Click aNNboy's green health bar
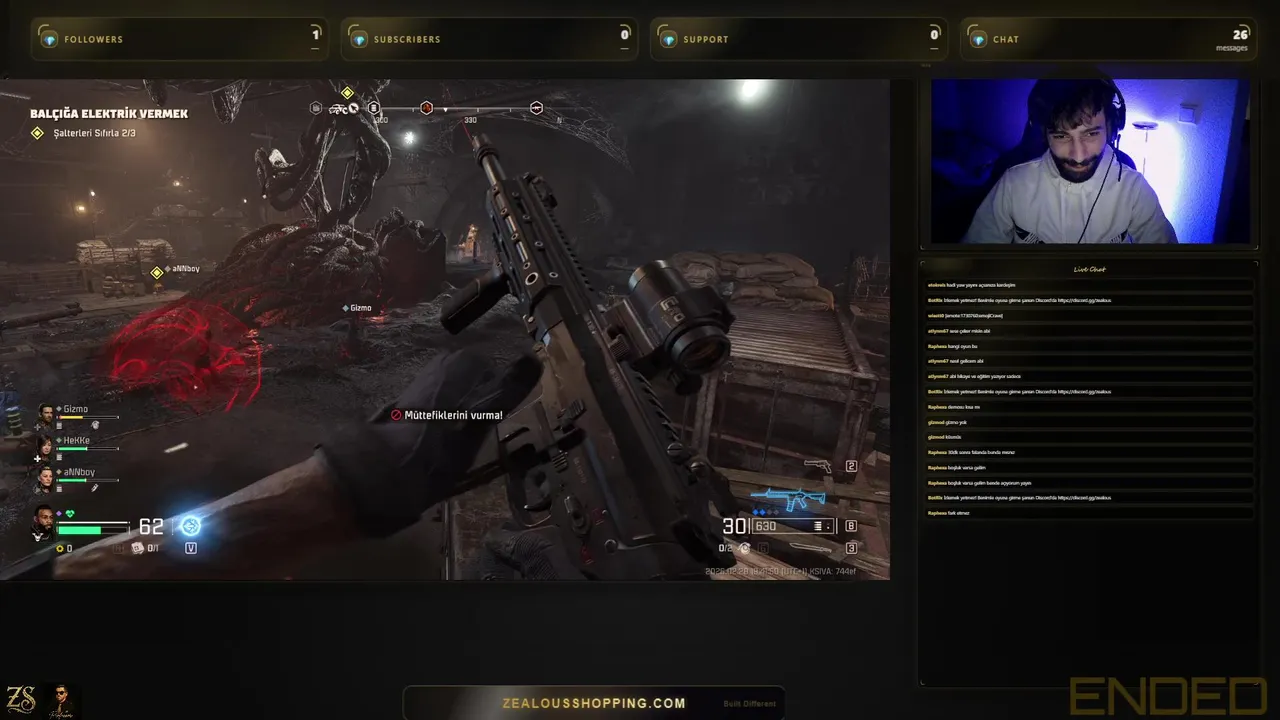This screenshot has width=1280, height=720. pos(89,480)
